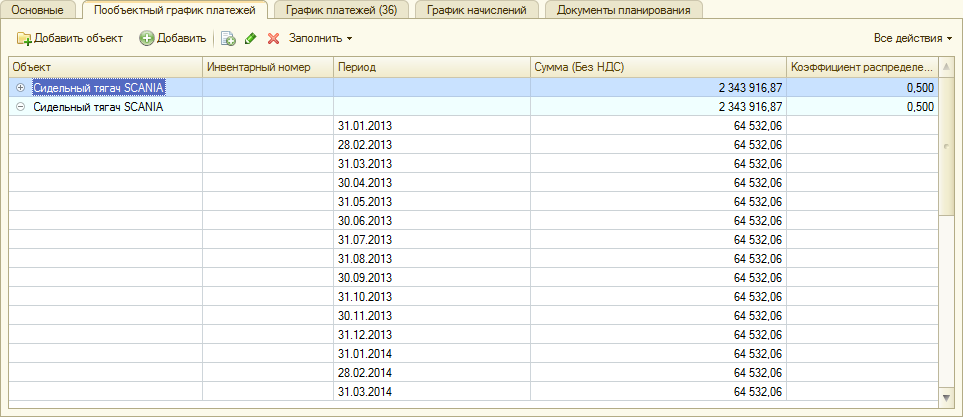Go to the График начислений tab

476,10
